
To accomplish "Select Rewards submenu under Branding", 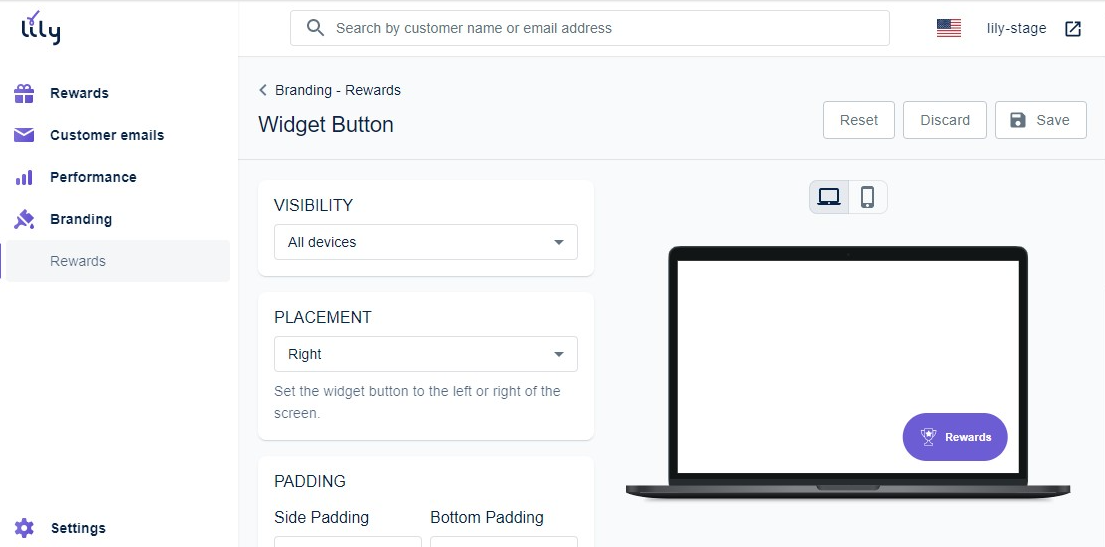I will pyautogui.click(x=78, y=261).
